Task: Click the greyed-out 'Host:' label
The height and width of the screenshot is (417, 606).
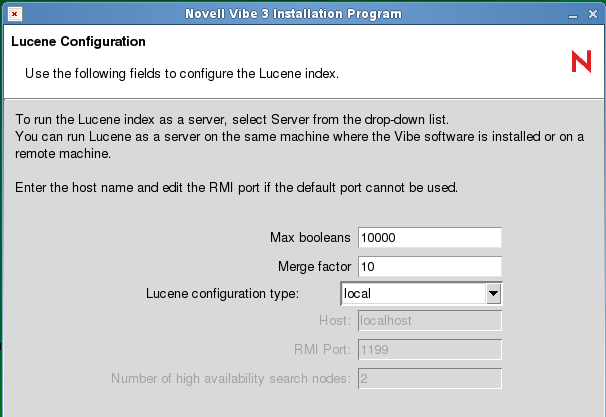Action: [335, 321]
